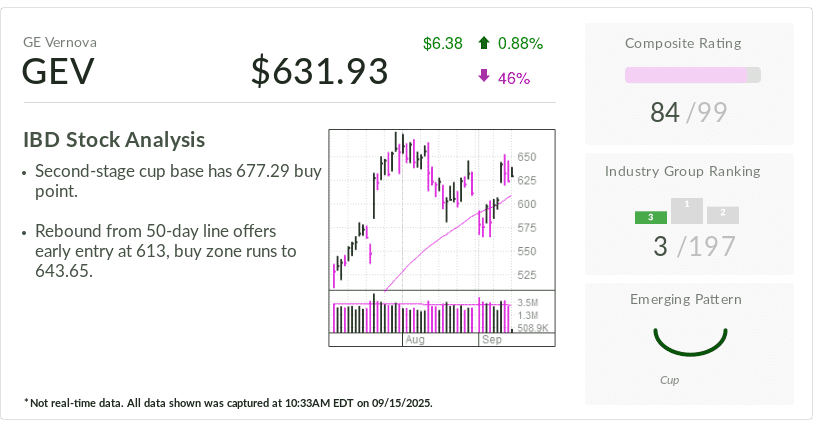Click the gray rank 2 podium block

(x=722, y=214)
